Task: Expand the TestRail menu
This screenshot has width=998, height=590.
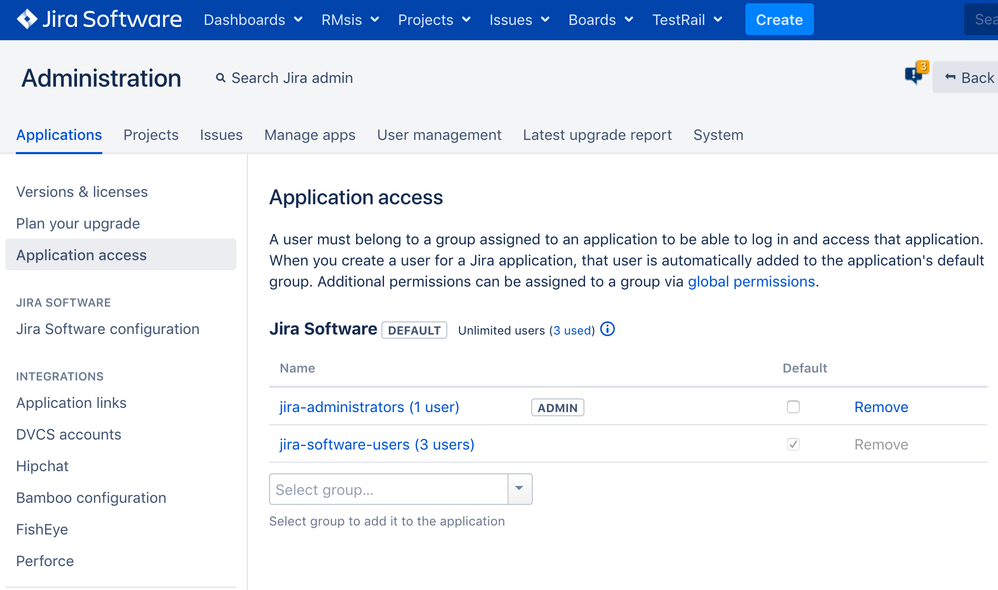Action: tap(687, 20)
